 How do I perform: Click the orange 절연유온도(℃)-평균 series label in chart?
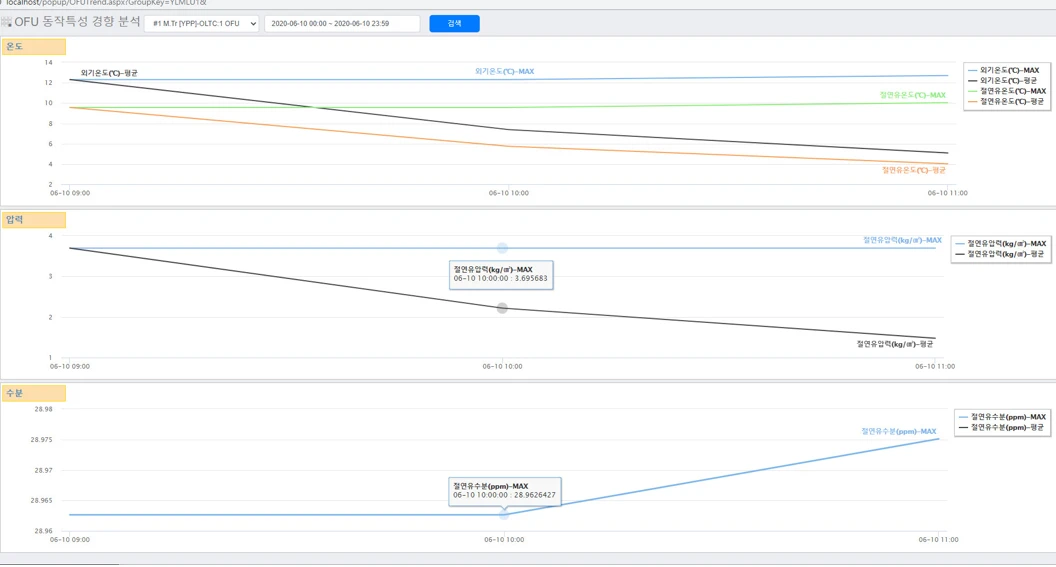(x=914, y=170)
